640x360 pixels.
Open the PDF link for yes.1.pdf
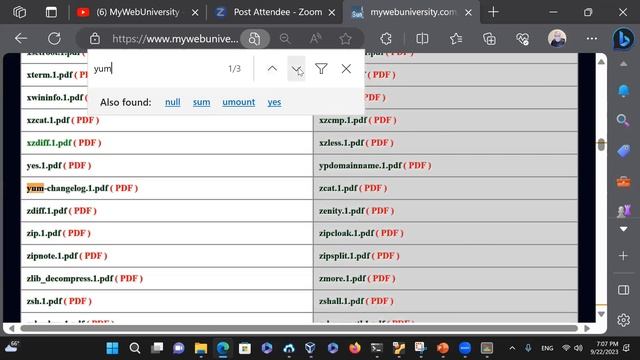coord(77,165)
